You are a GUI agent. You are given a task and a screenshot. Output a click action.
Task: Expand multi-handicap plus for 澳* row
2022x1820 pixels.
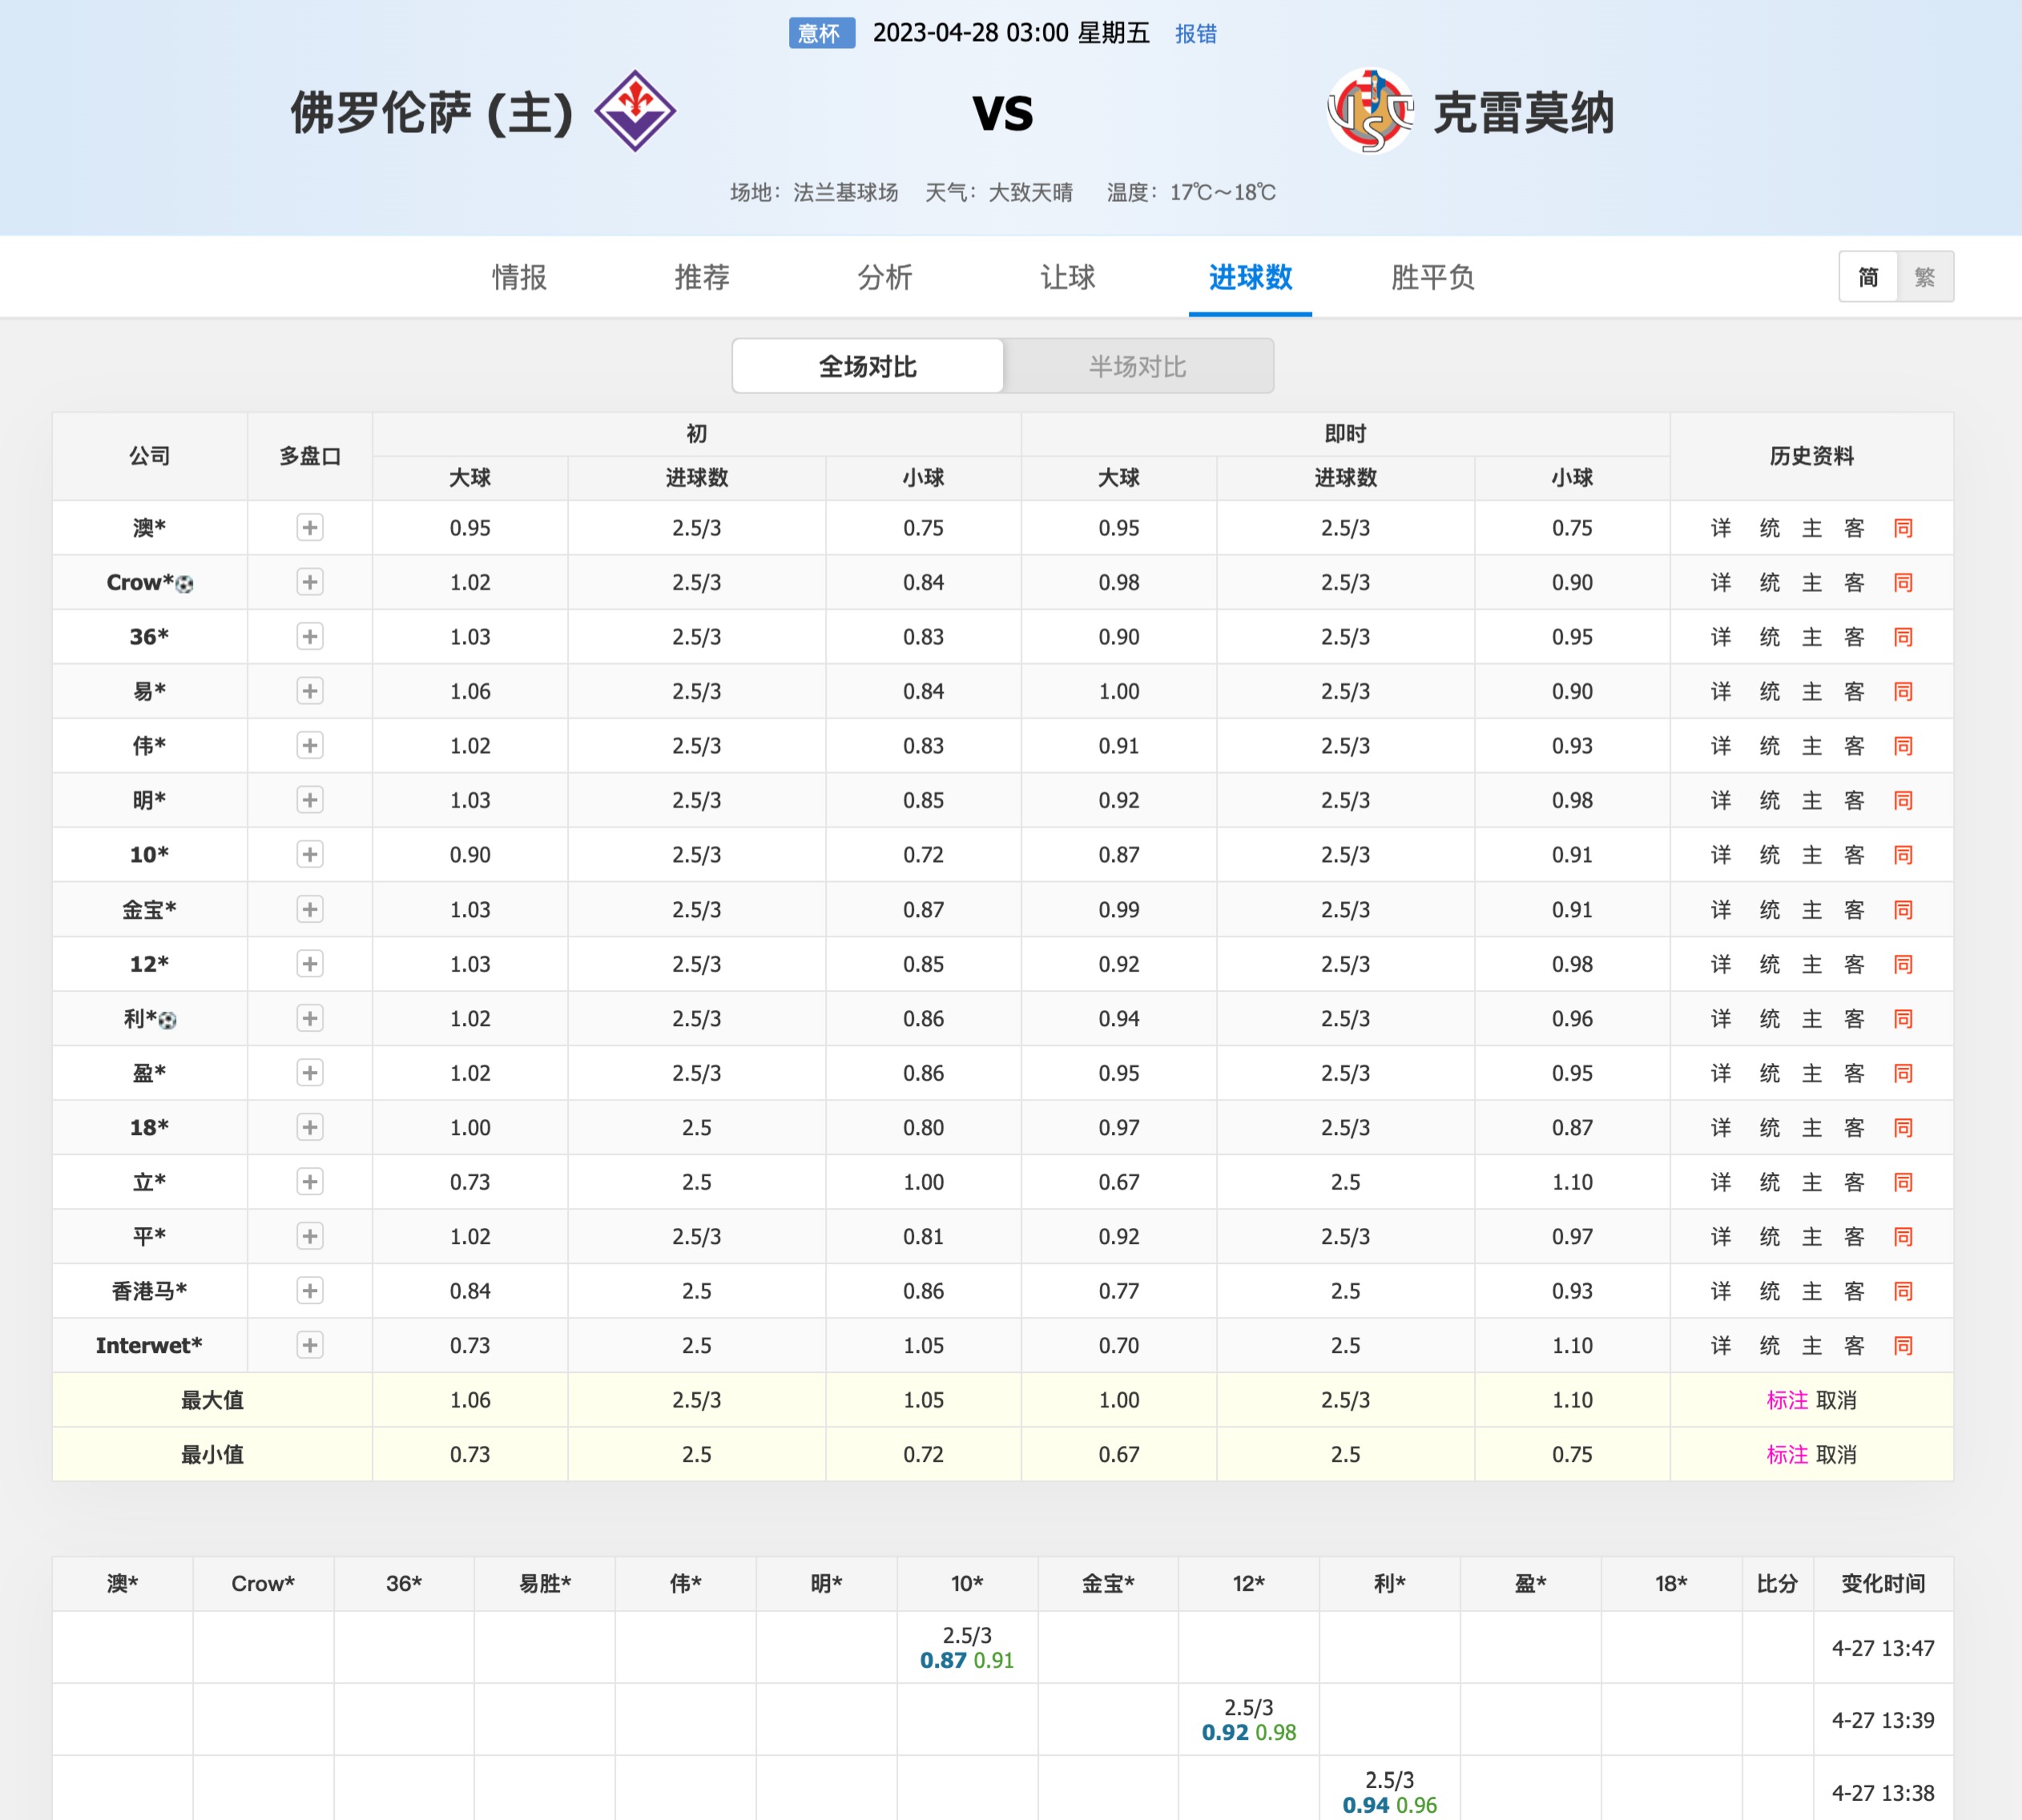[x=310, y=527]
